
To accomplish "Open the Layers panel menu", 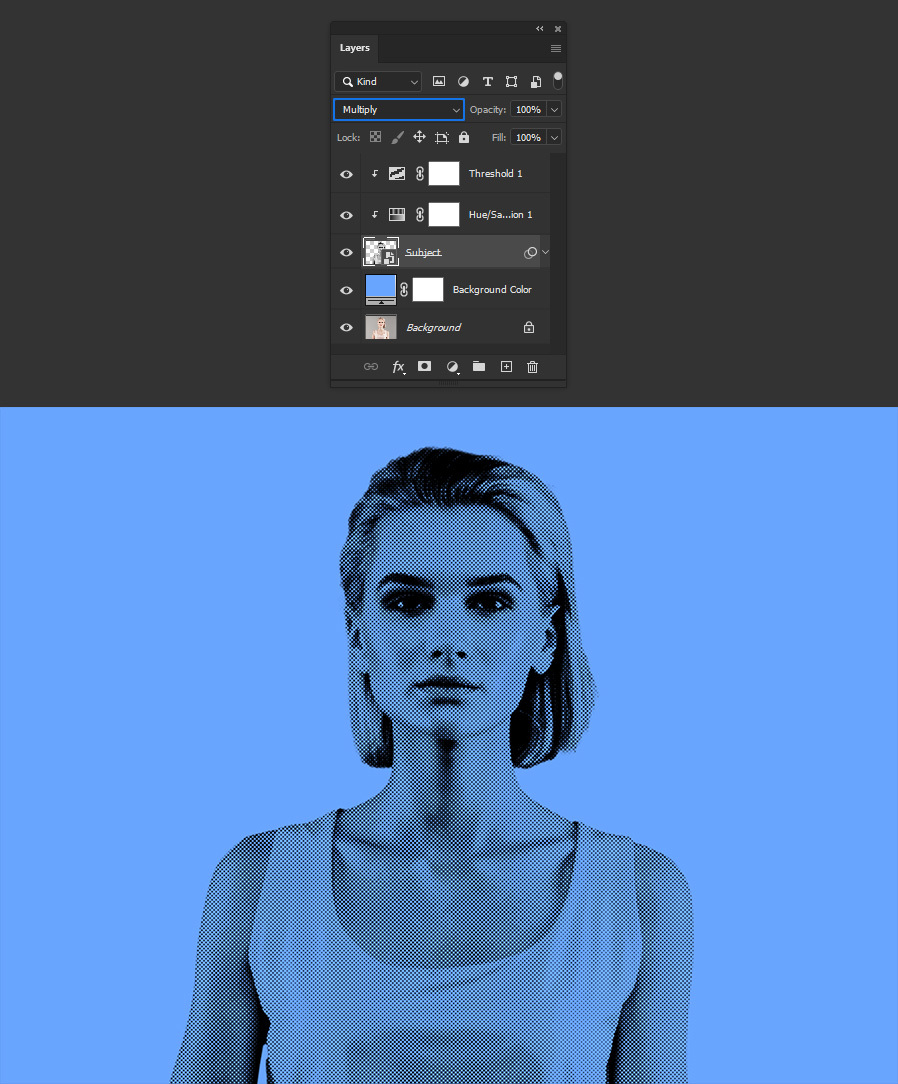I will [556, 48].
